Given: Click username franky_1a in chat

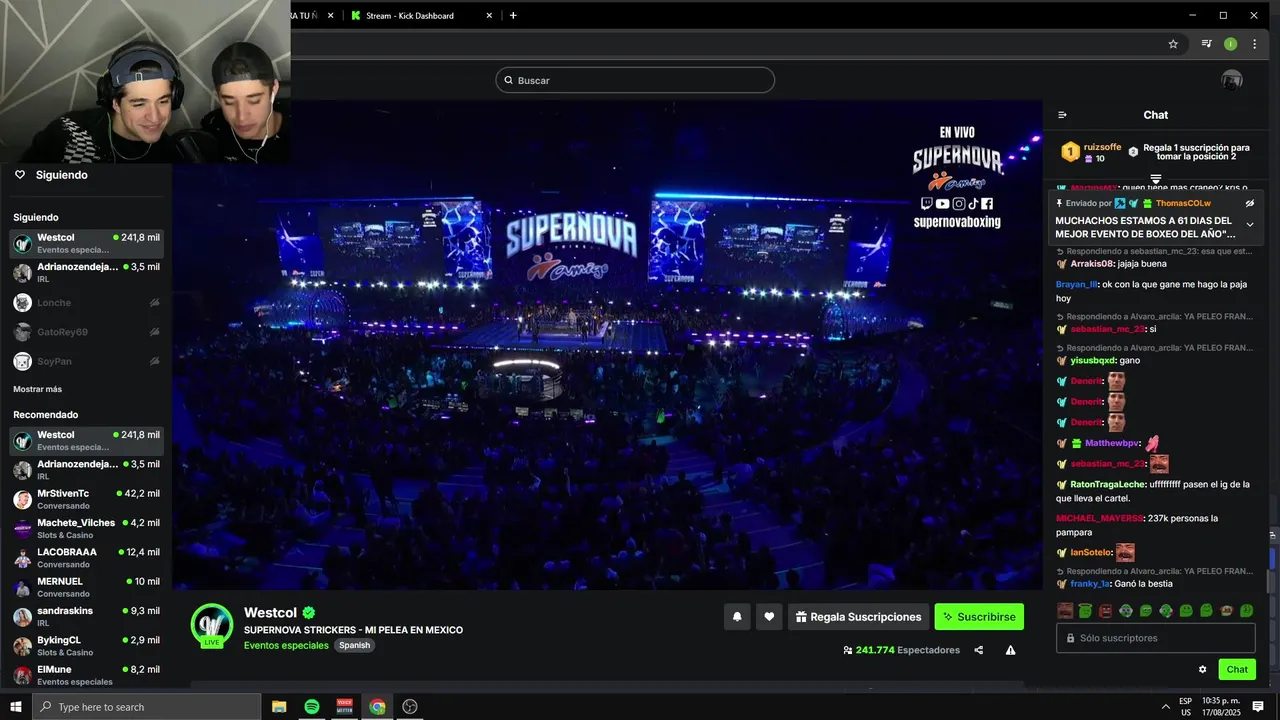Looking at the screenshot, I should pos(1090,583).
